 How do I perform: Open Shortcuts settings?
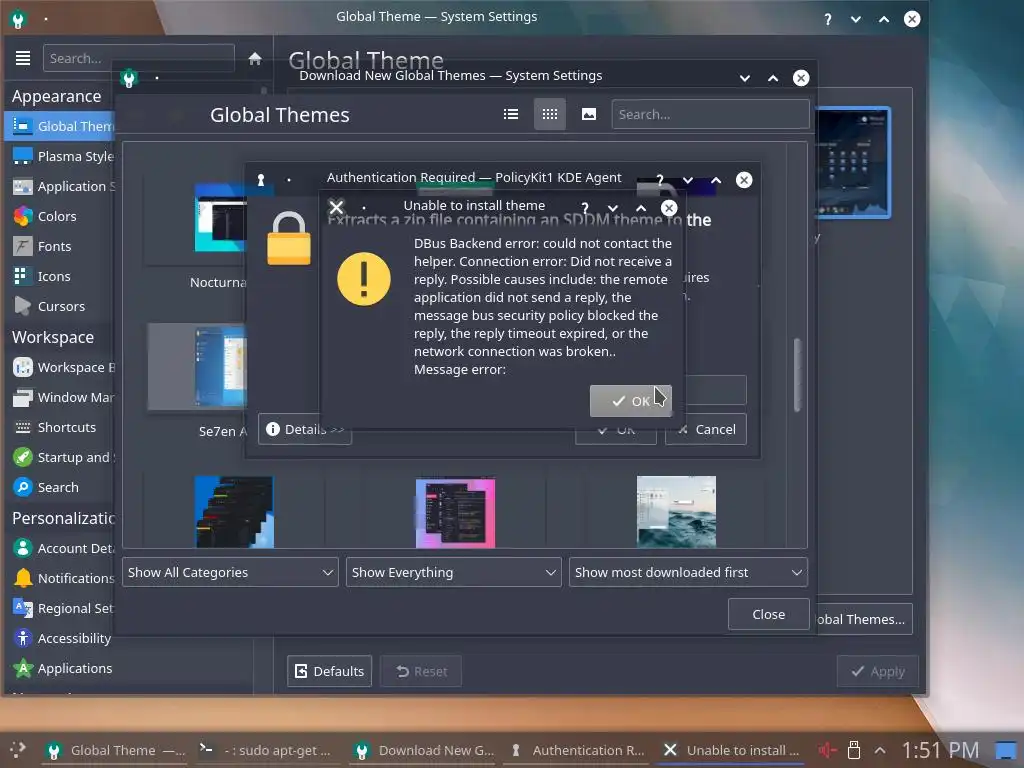(x=60, y=427)
